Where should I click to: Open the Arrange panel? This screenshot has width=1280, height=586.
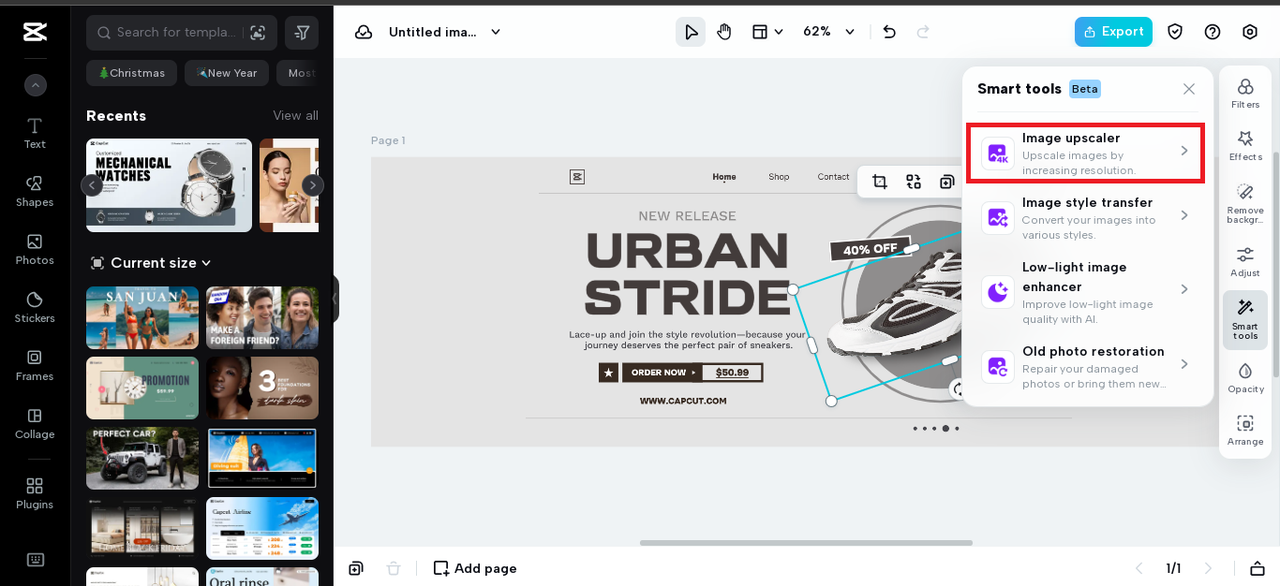pos(1245,430)
